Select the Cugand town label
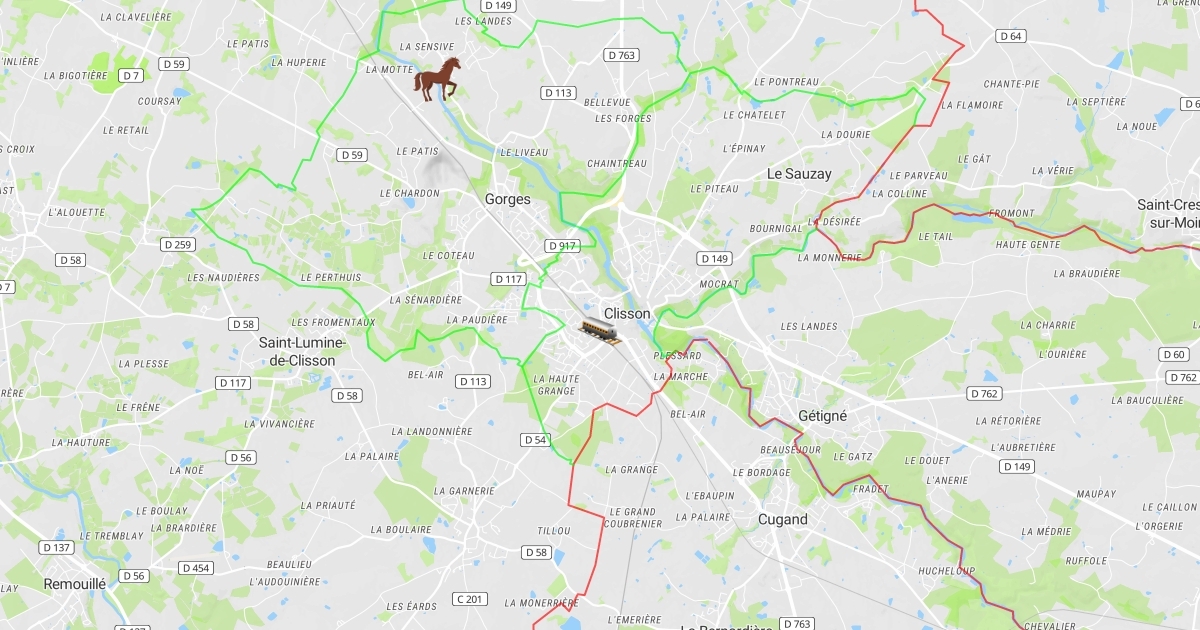The height and width of the screenshot is (630, 1200). (783, 519)
